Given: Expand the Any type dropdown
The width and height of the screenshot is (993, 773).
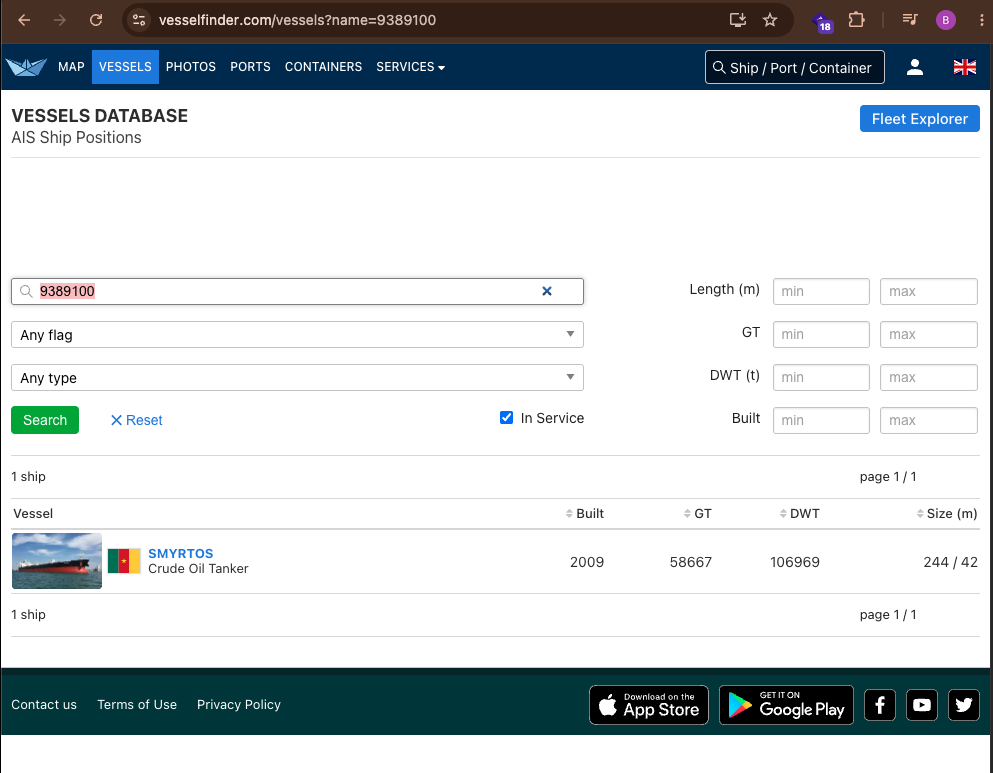Looking at the screenshot, I should point(297,377).
